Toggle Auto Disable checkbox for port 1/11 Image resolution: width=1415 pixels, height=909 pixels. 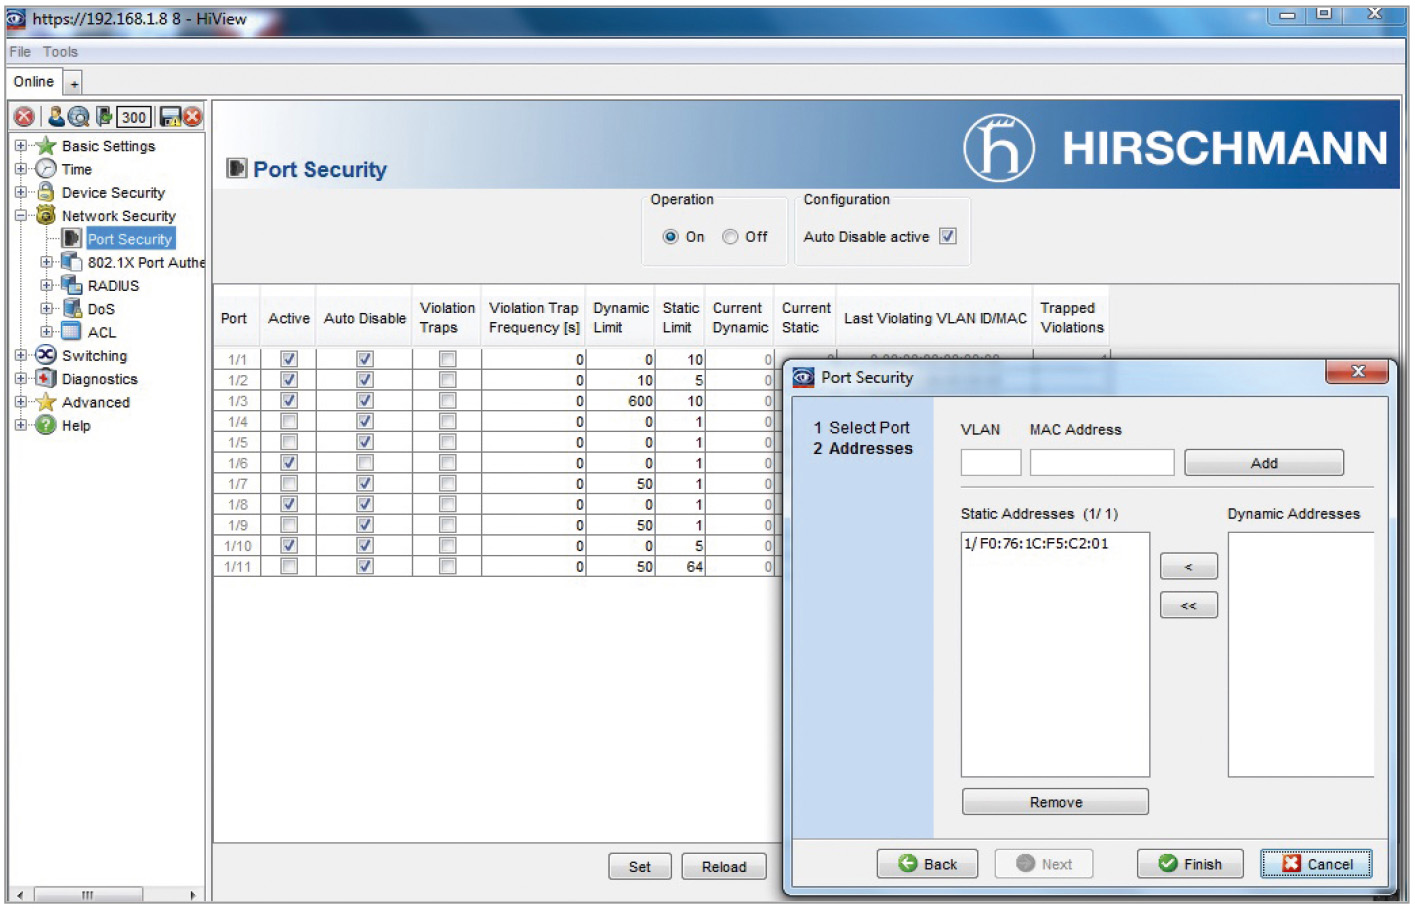point(365,566)
